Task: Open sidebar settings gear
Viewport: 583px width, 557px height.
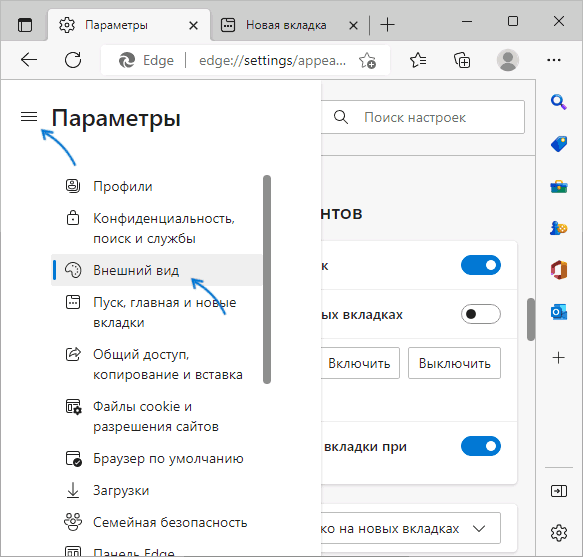Action: tap(559, 533)
